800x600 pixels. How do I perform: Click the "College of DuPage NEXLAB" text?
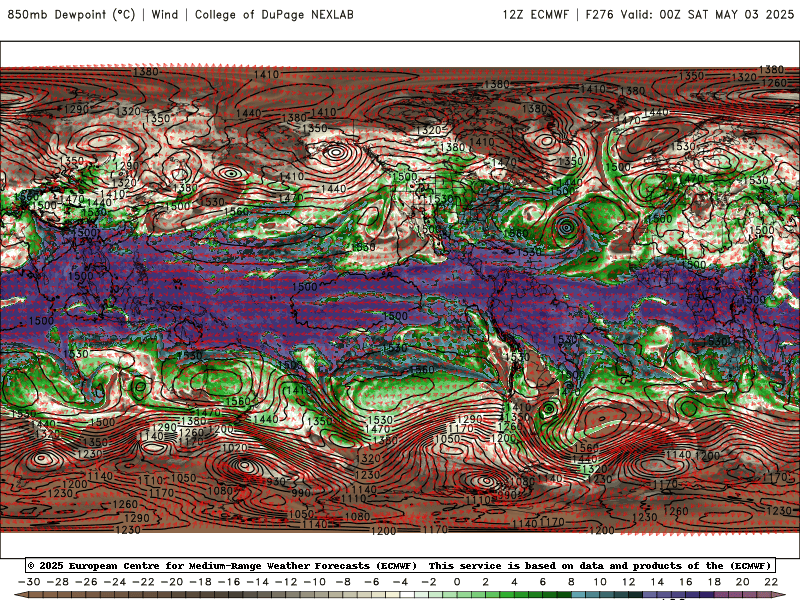point(274,15)
